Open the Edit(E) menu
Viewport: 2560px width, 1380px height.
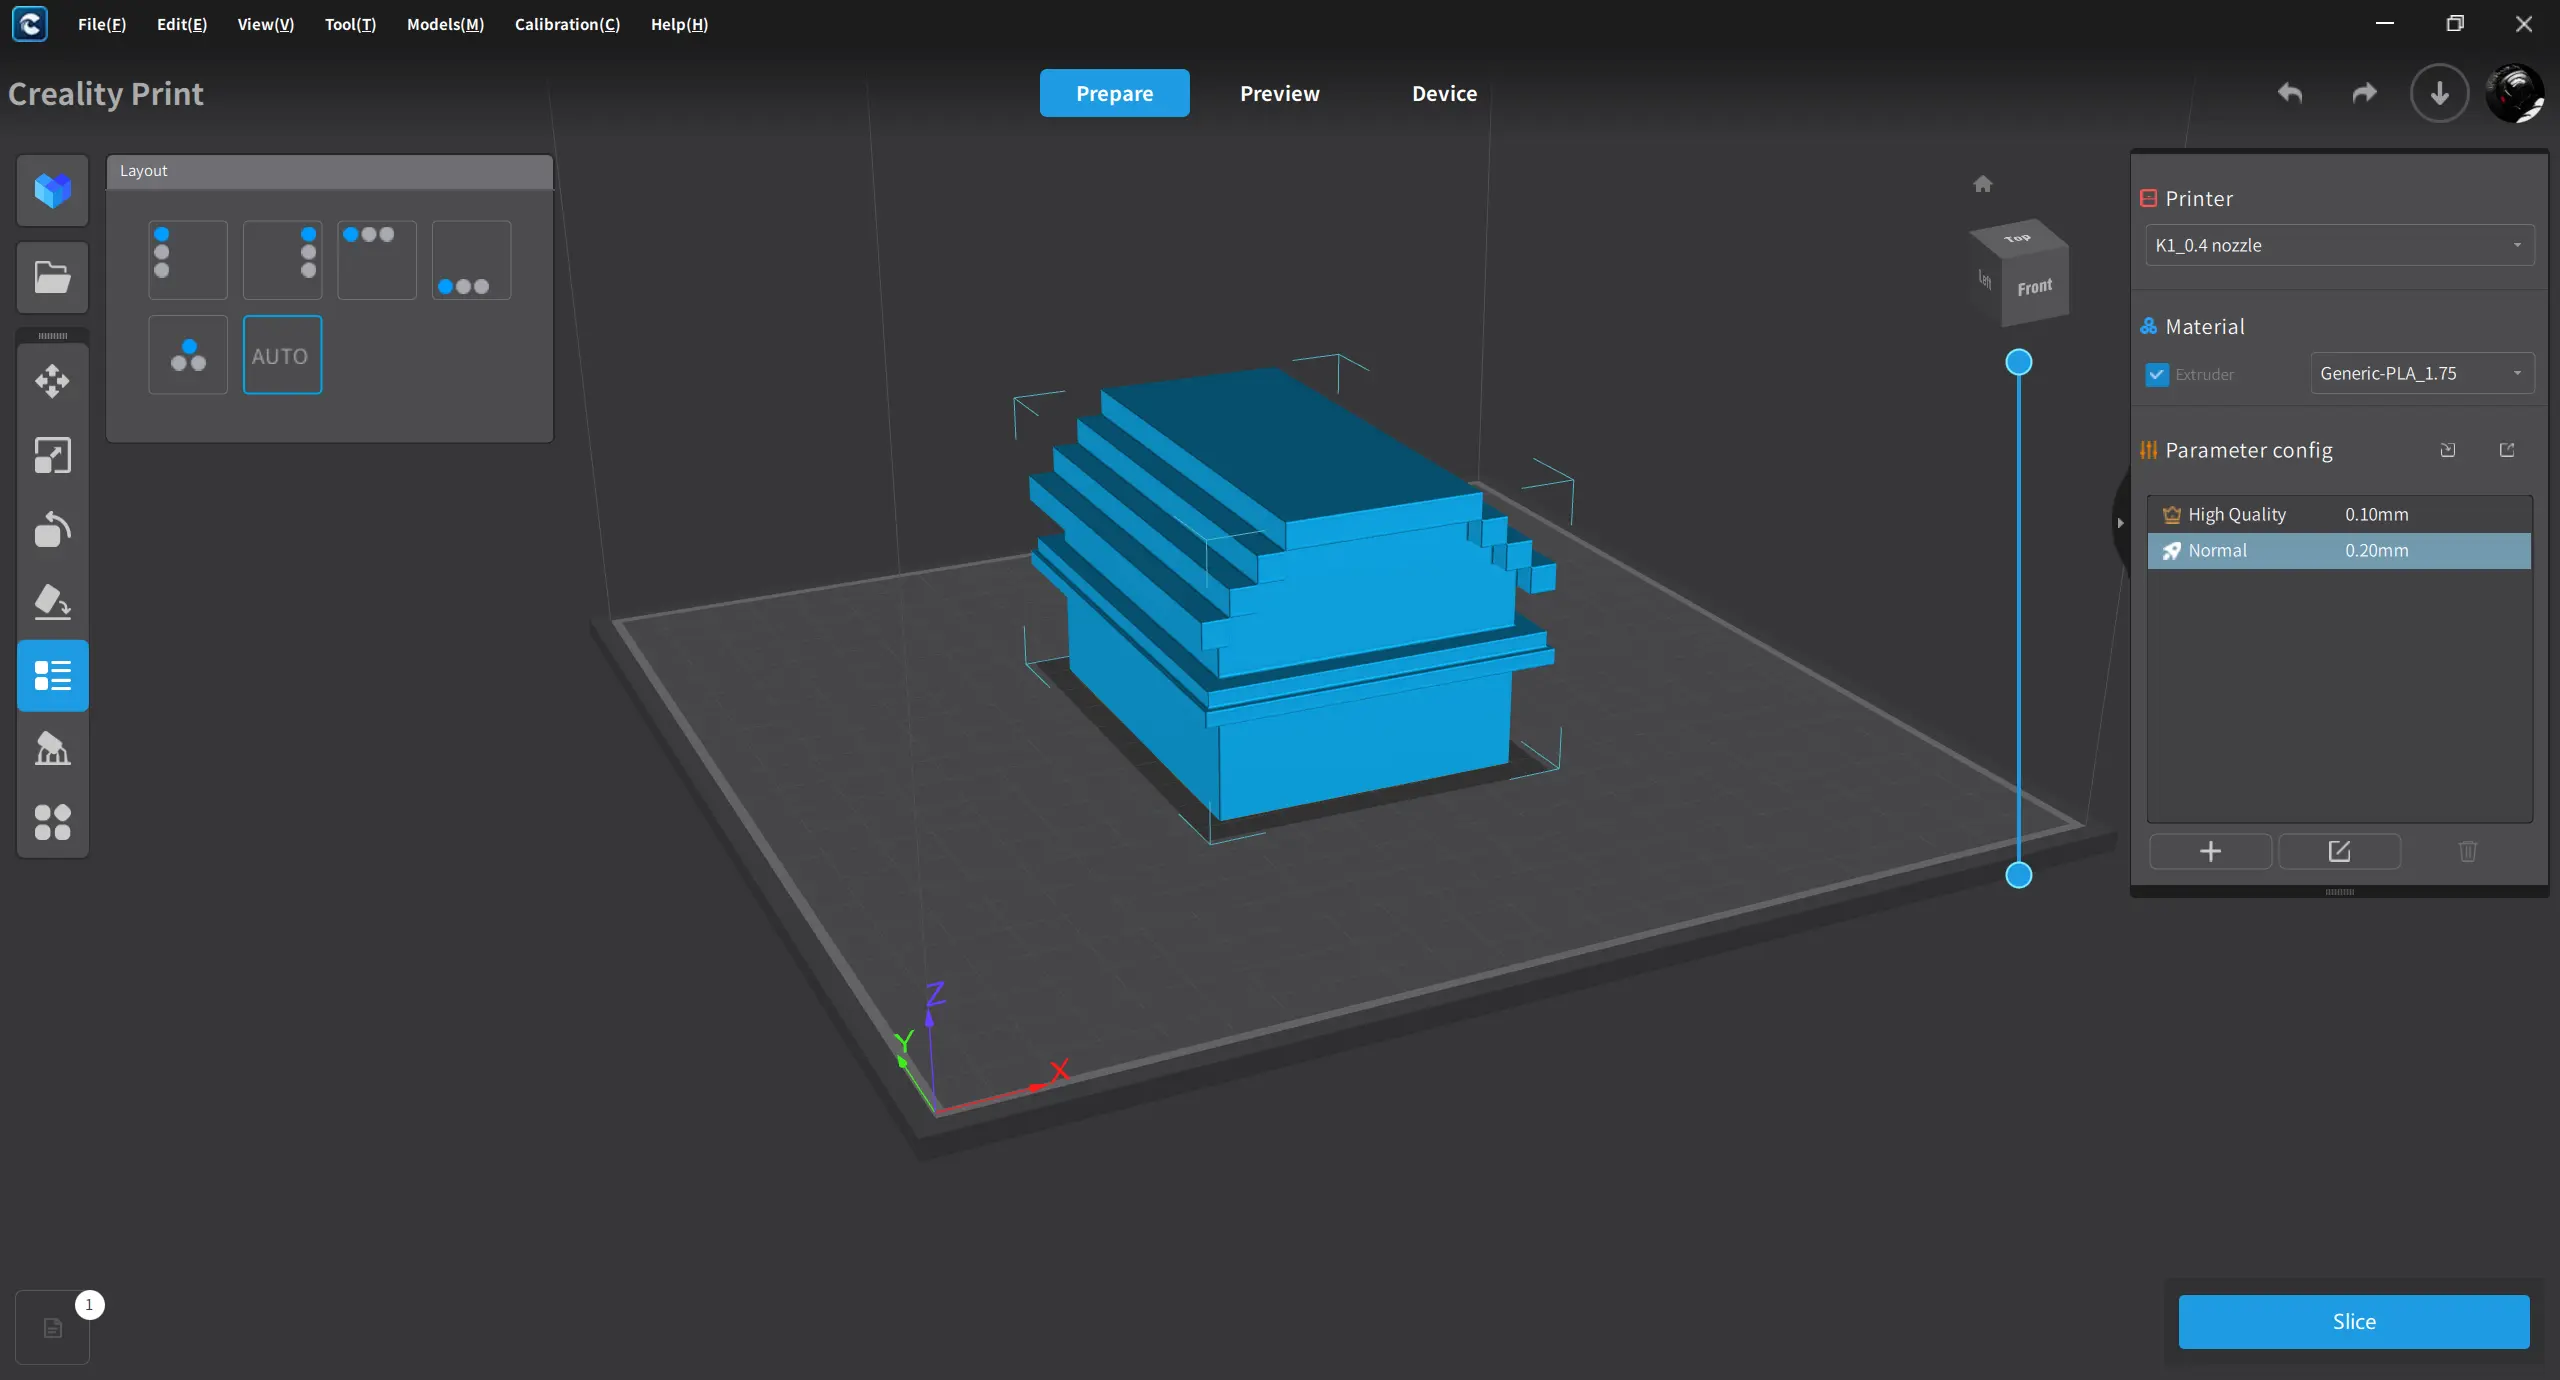click(x=182, y=24)
